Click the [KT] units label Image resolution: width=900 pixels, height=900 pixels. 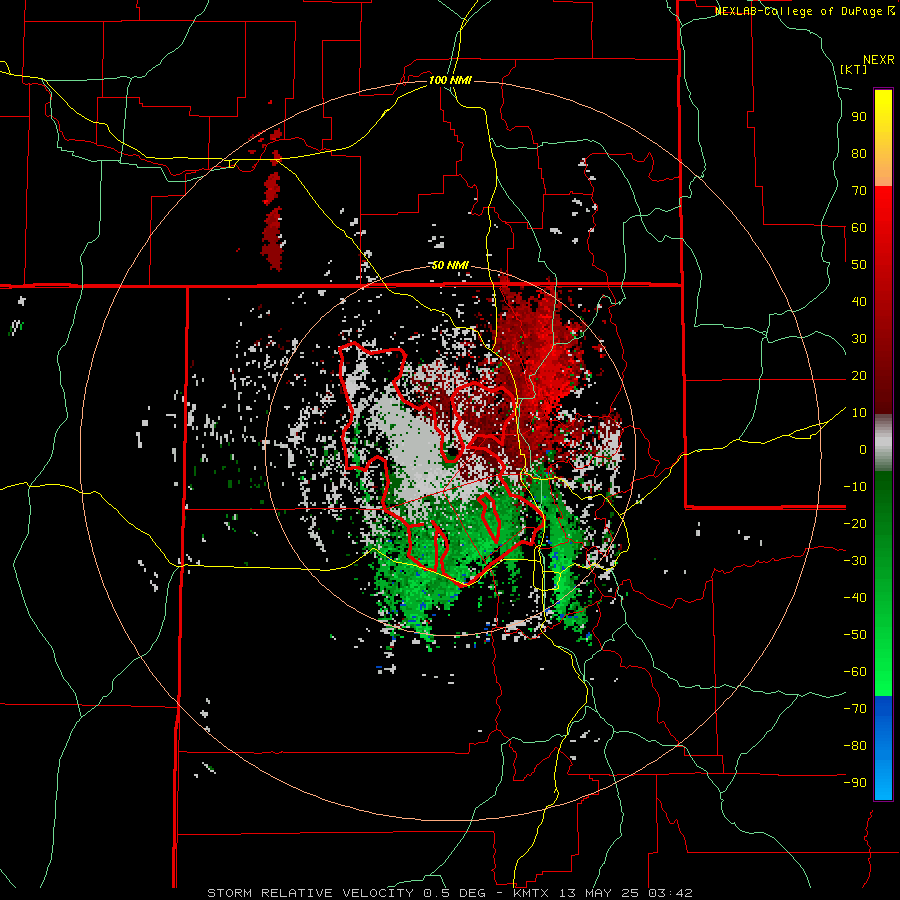[x=854, y=69]
